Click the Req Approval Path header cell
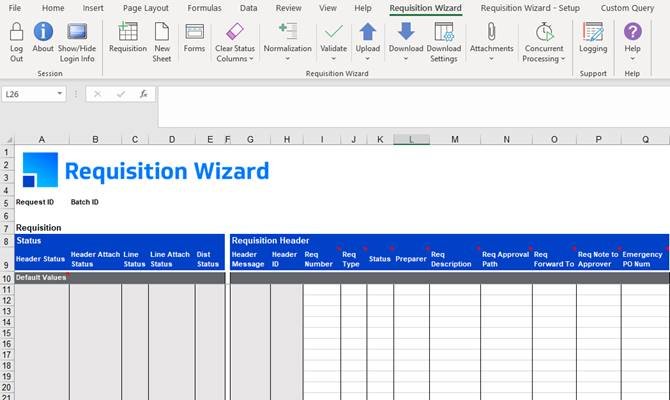 pos(506,259)
